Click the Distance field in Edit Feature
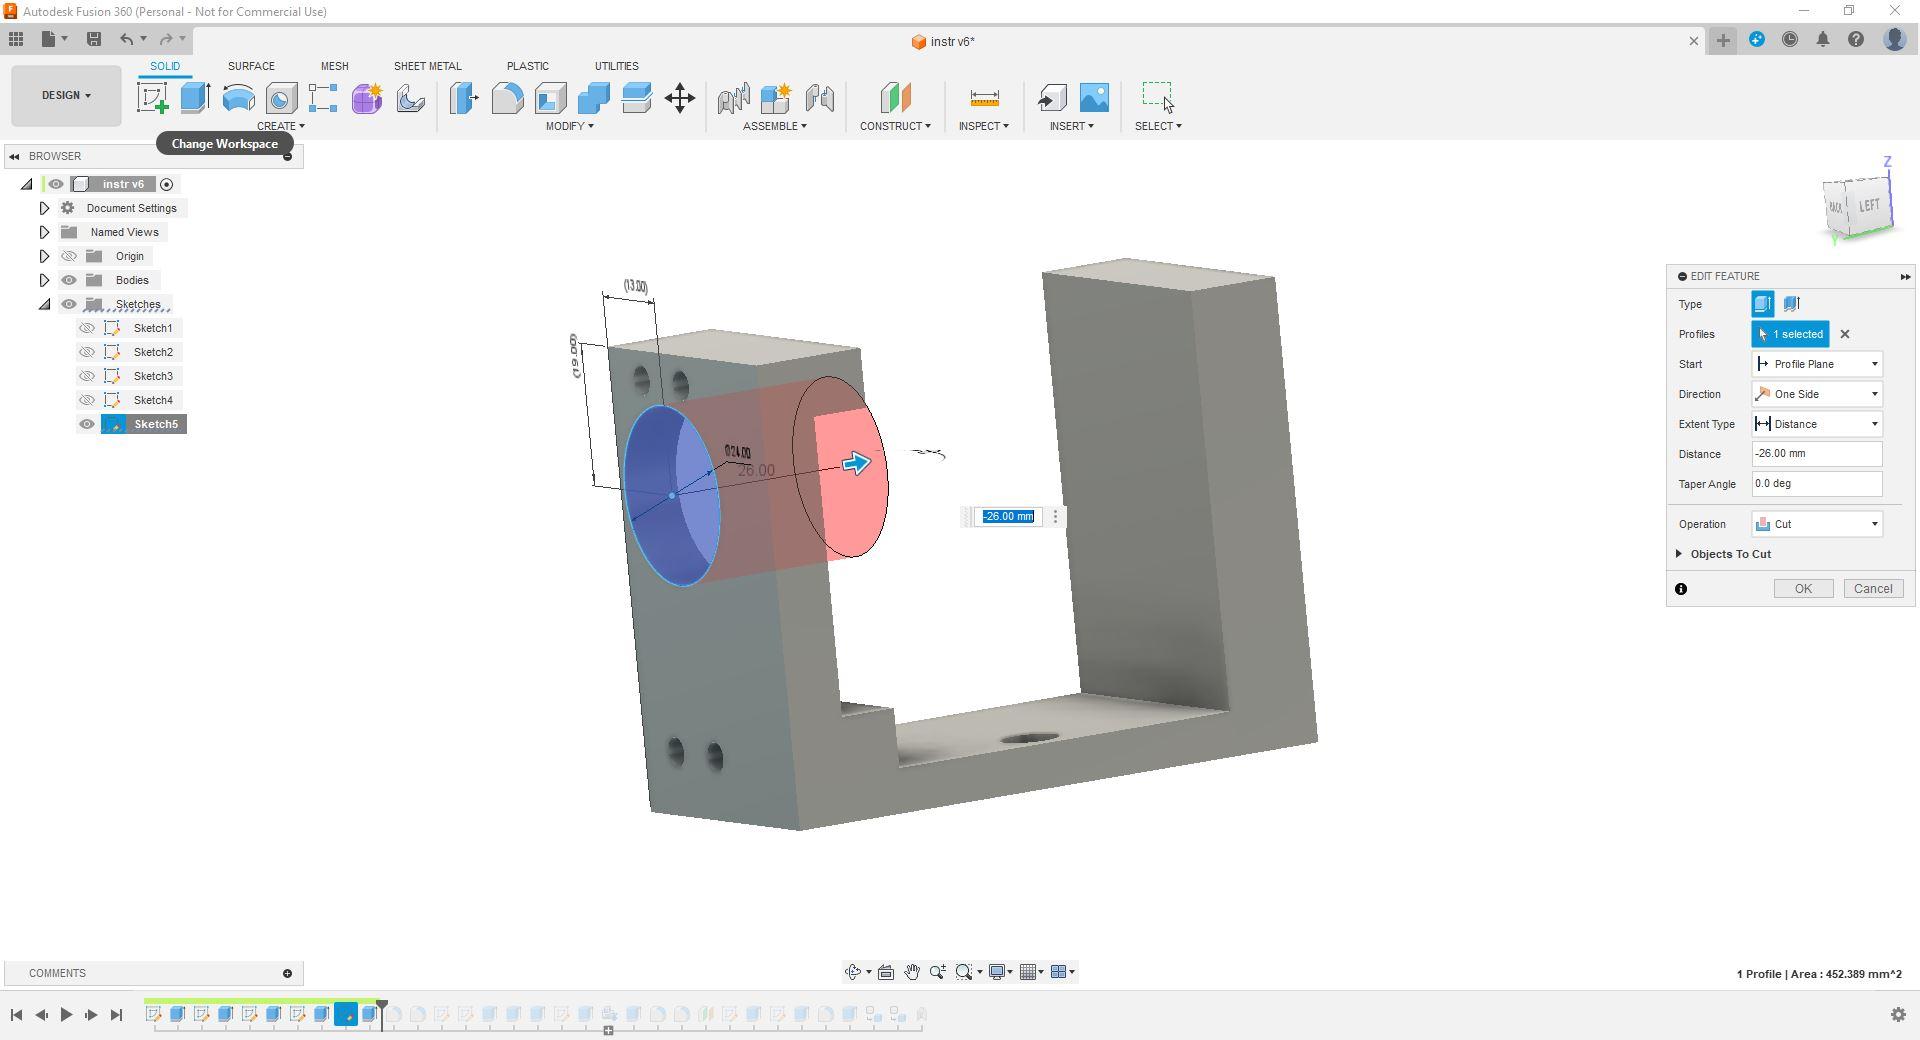1920x1040 pixels. tap(1817, 454)
